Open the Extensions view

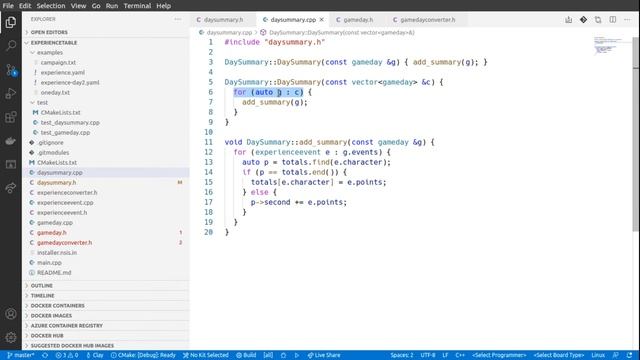coord(11,117)
